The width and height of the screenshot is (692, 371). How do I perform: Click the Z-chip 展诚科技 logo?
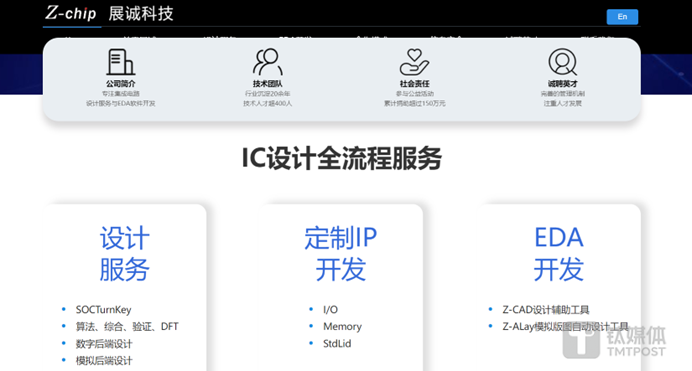[x=109, y=13]
